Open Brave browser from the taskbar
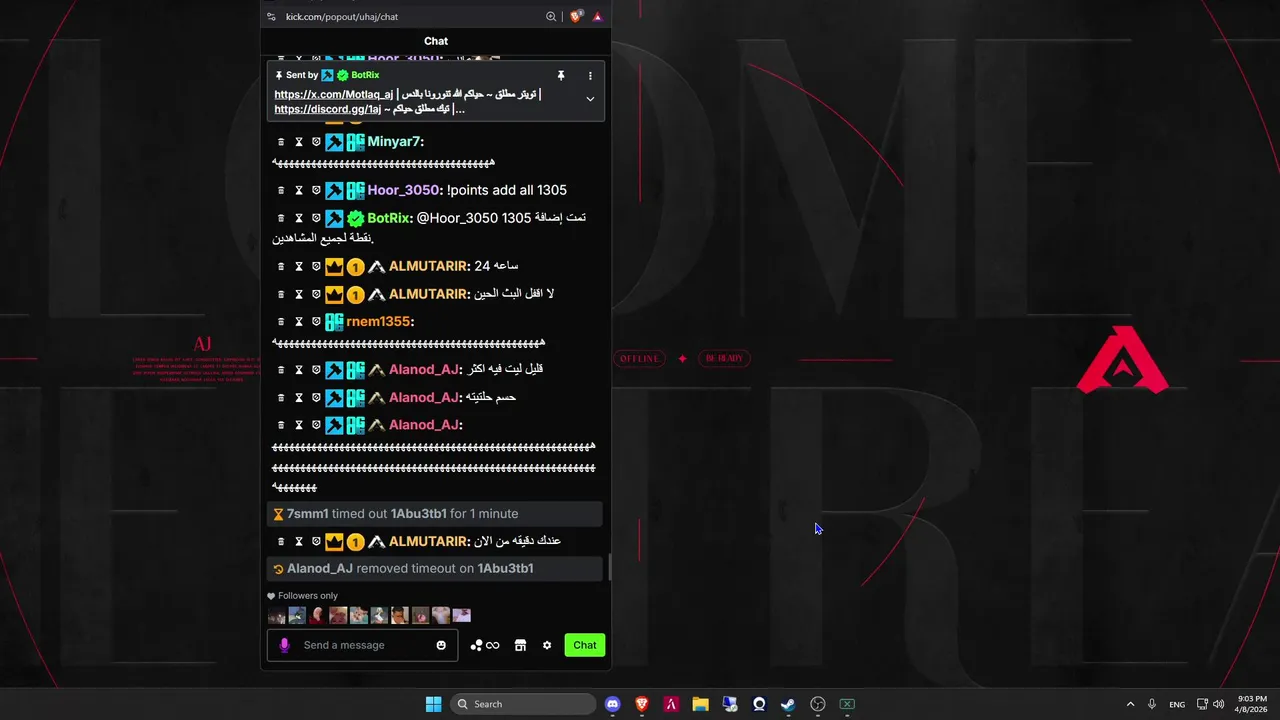This screenshot has width=1280, height=720. [x=642, y=704]
